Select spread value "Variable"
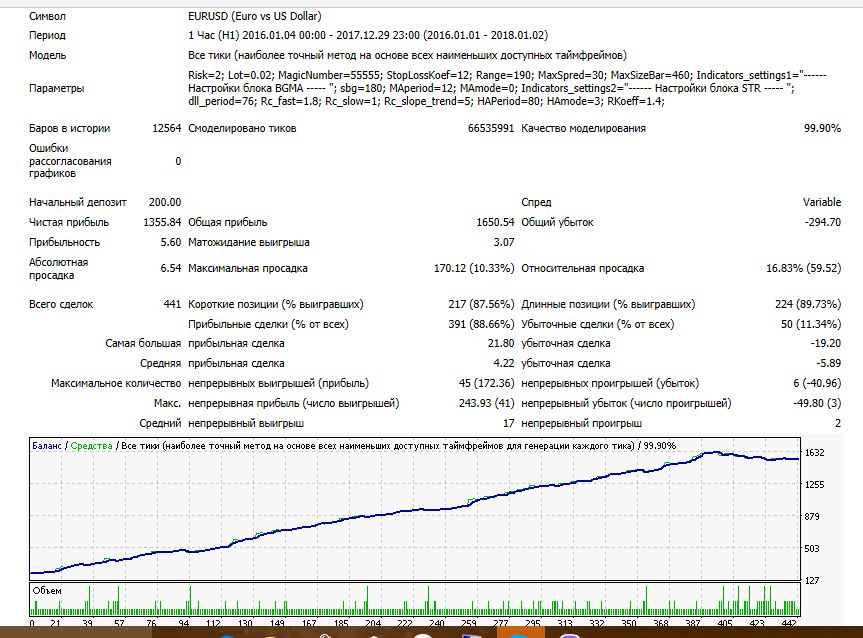 point(822,202)
